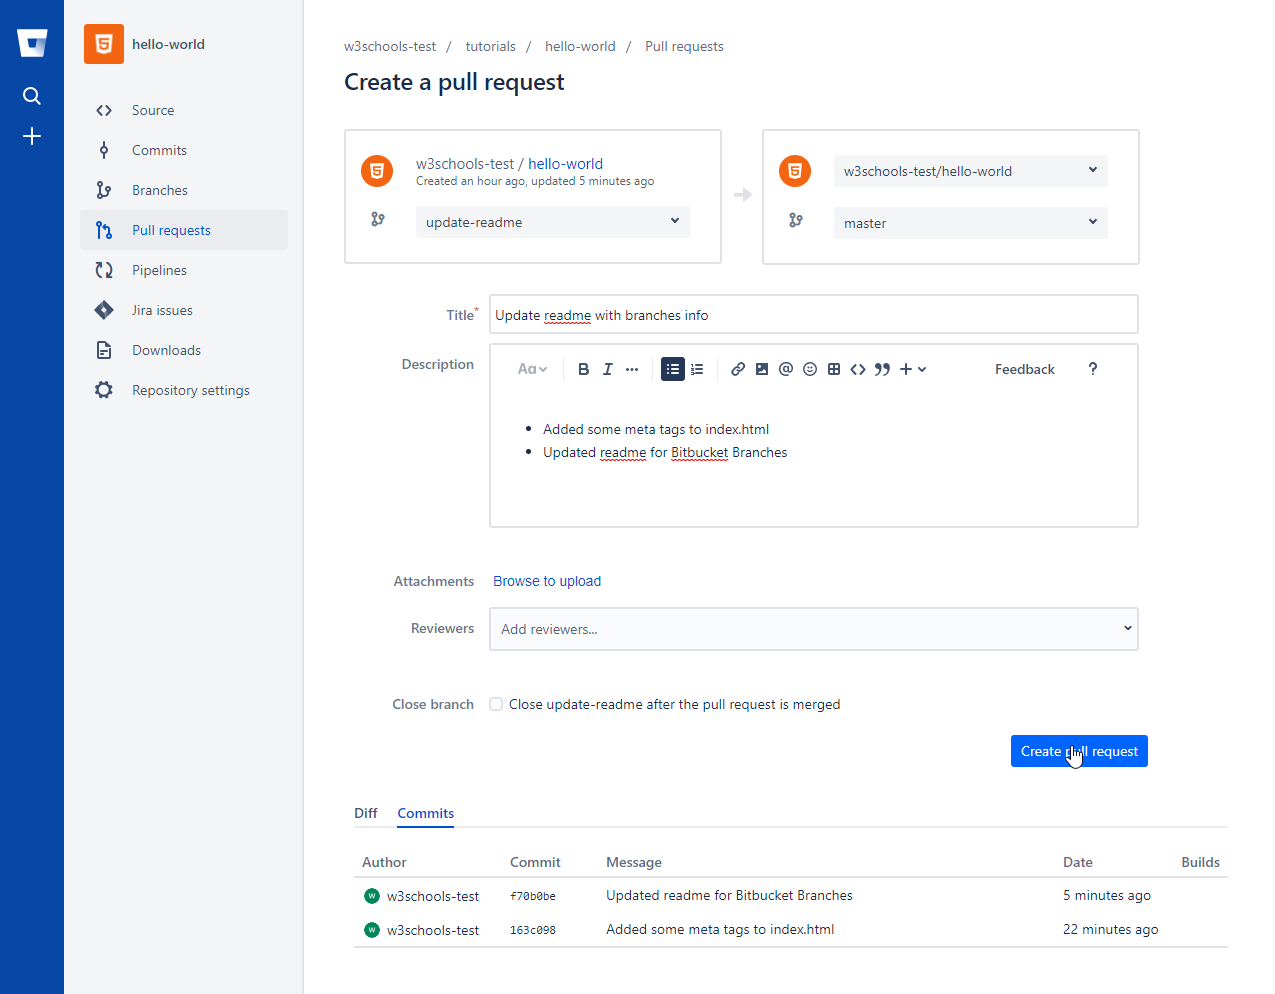Open the hello-world source repository link
This screenshot has height=994, width=1275.
[565, 164]
